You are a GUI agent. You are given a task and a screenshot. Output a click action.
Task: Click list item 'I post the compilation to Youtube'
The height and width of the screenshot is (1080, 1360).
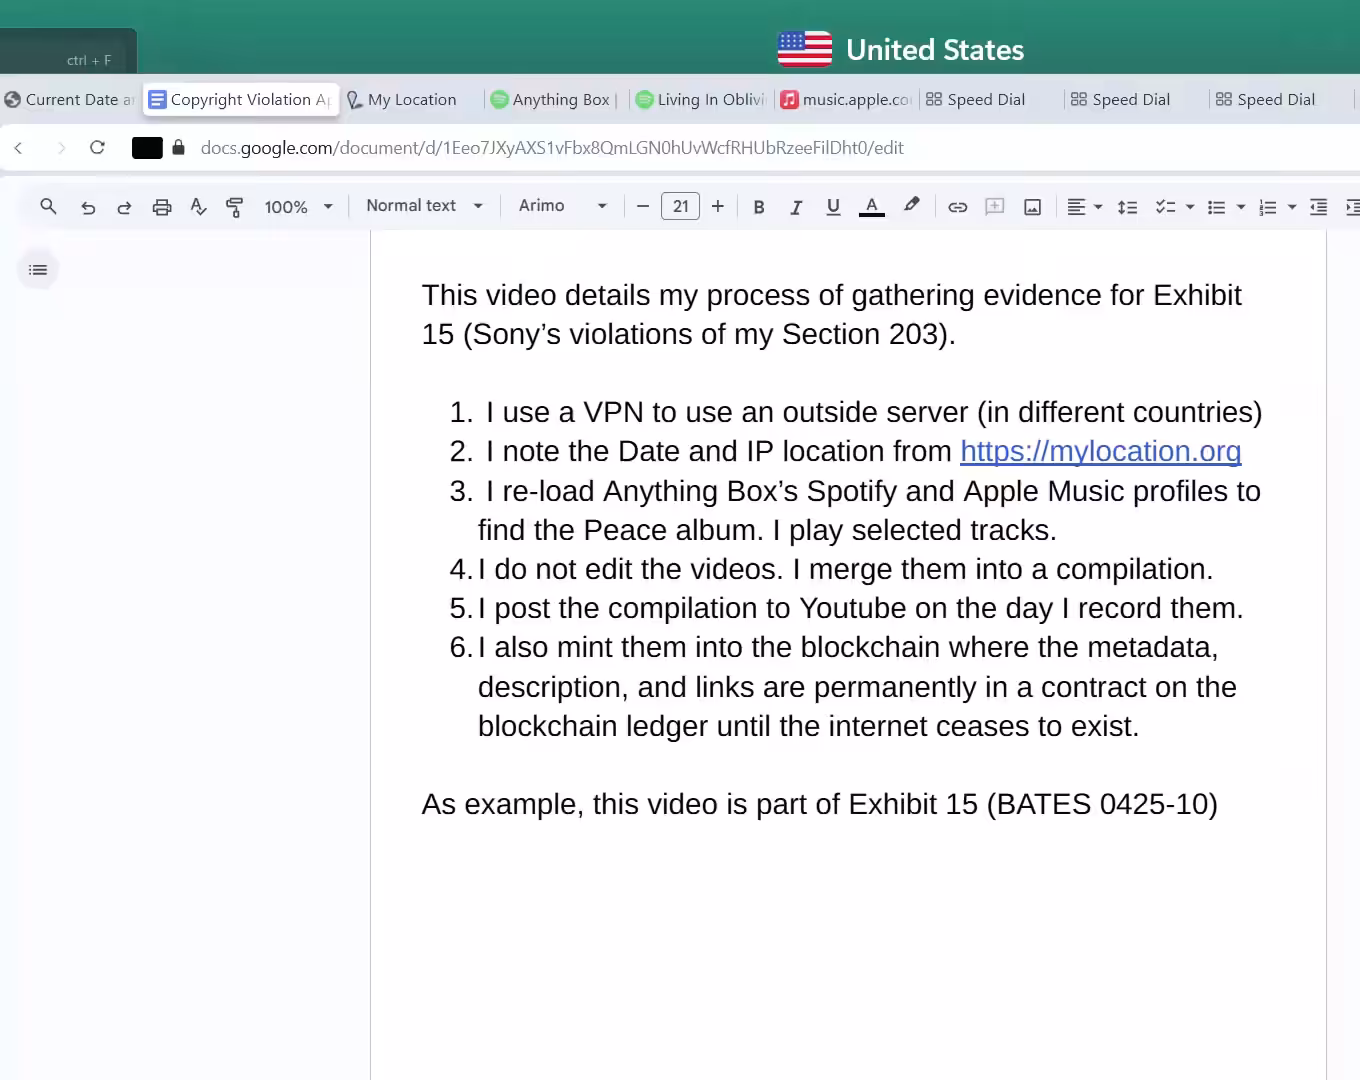(x=860, y=609)
